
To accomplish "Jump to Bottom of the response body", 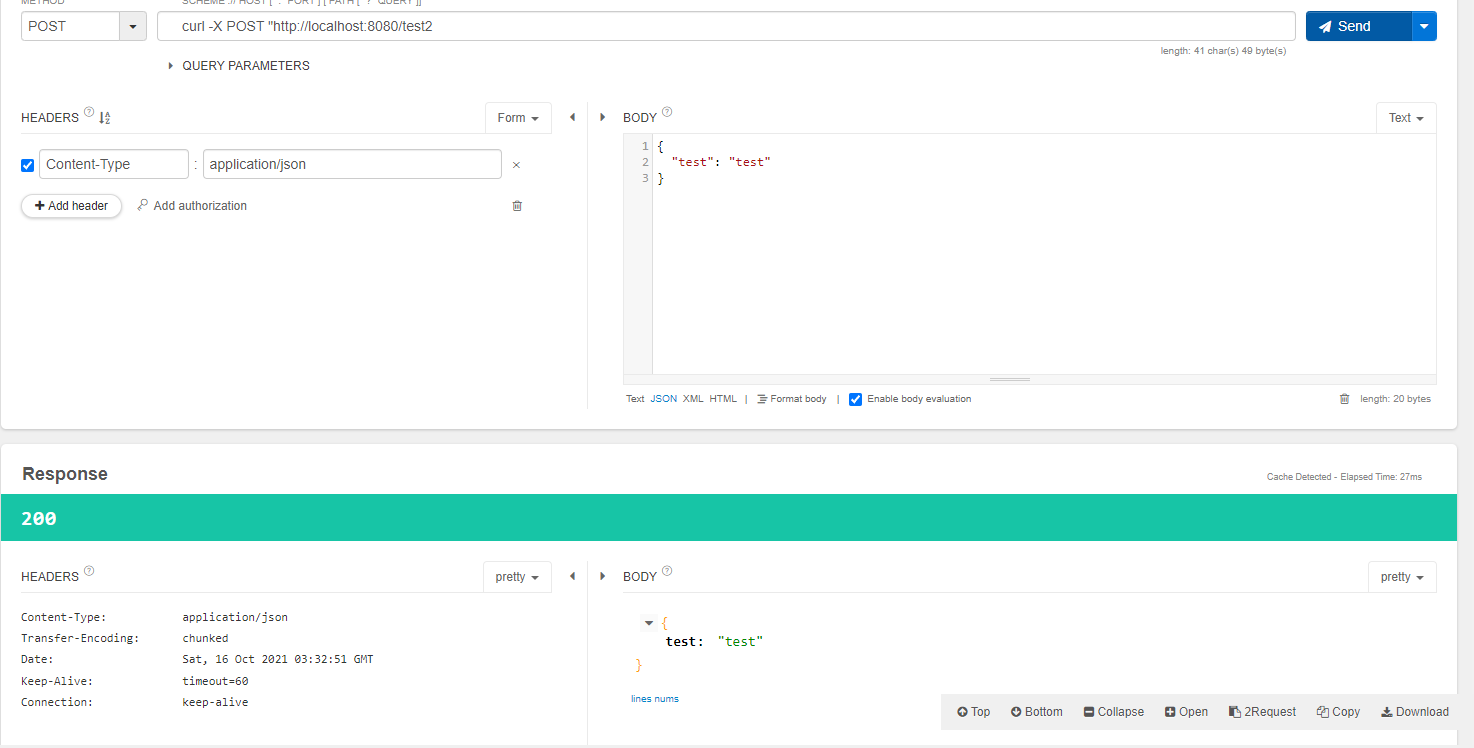I will (x=1036, y=711).
